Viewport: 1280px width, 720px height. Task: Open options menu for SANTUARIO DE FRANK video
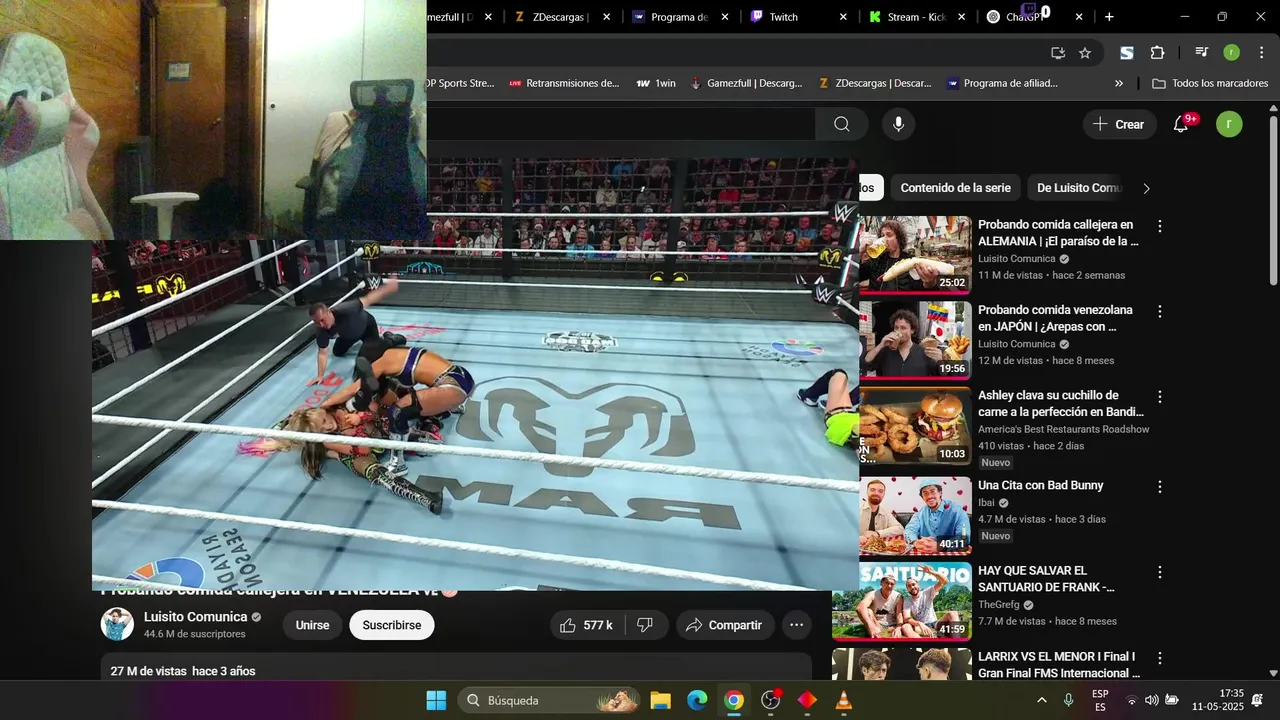pyautogui.click(x=1160, y=573)
